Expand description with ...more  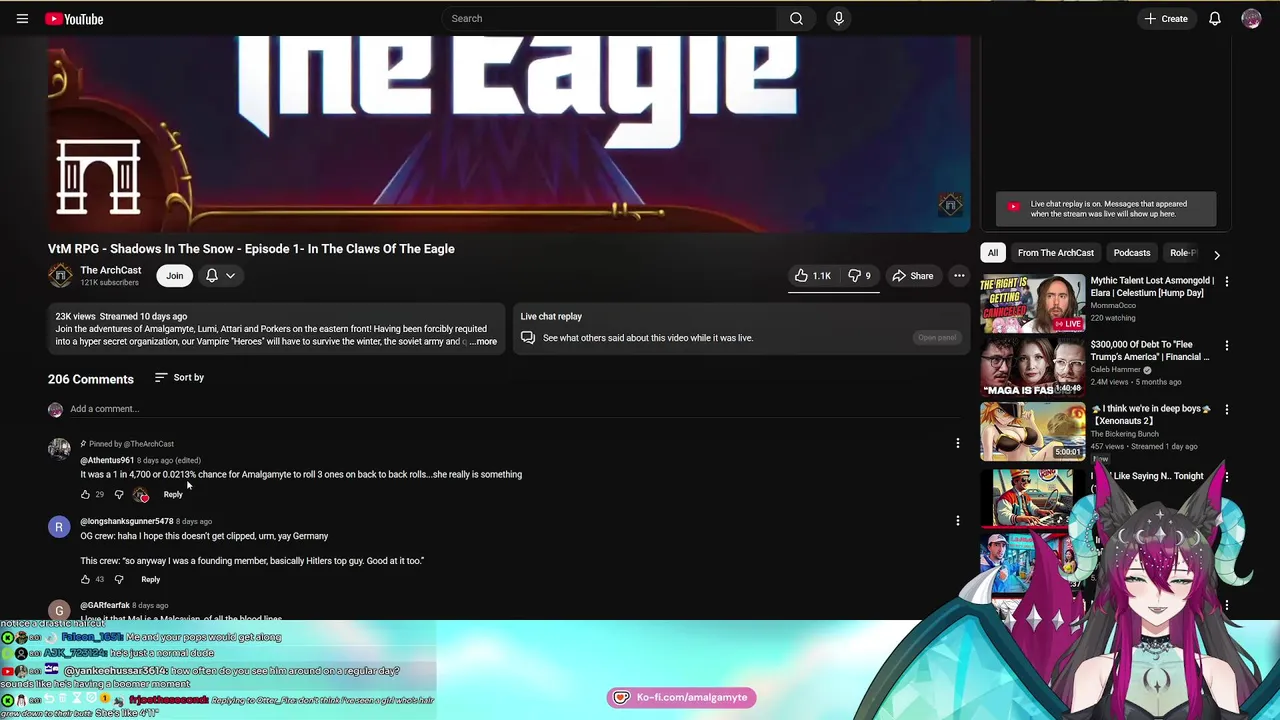coord(482,342)
